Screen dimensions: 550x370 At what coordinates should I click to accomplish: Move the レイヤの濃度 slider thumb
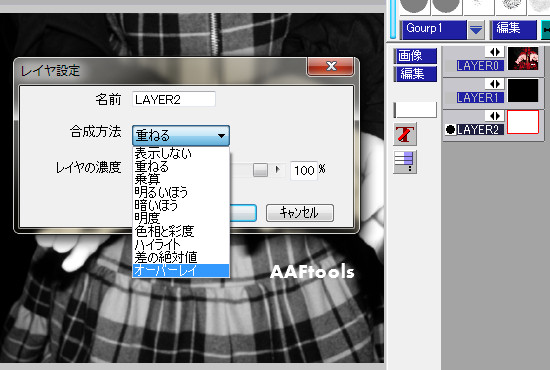(x=260, y=170)
